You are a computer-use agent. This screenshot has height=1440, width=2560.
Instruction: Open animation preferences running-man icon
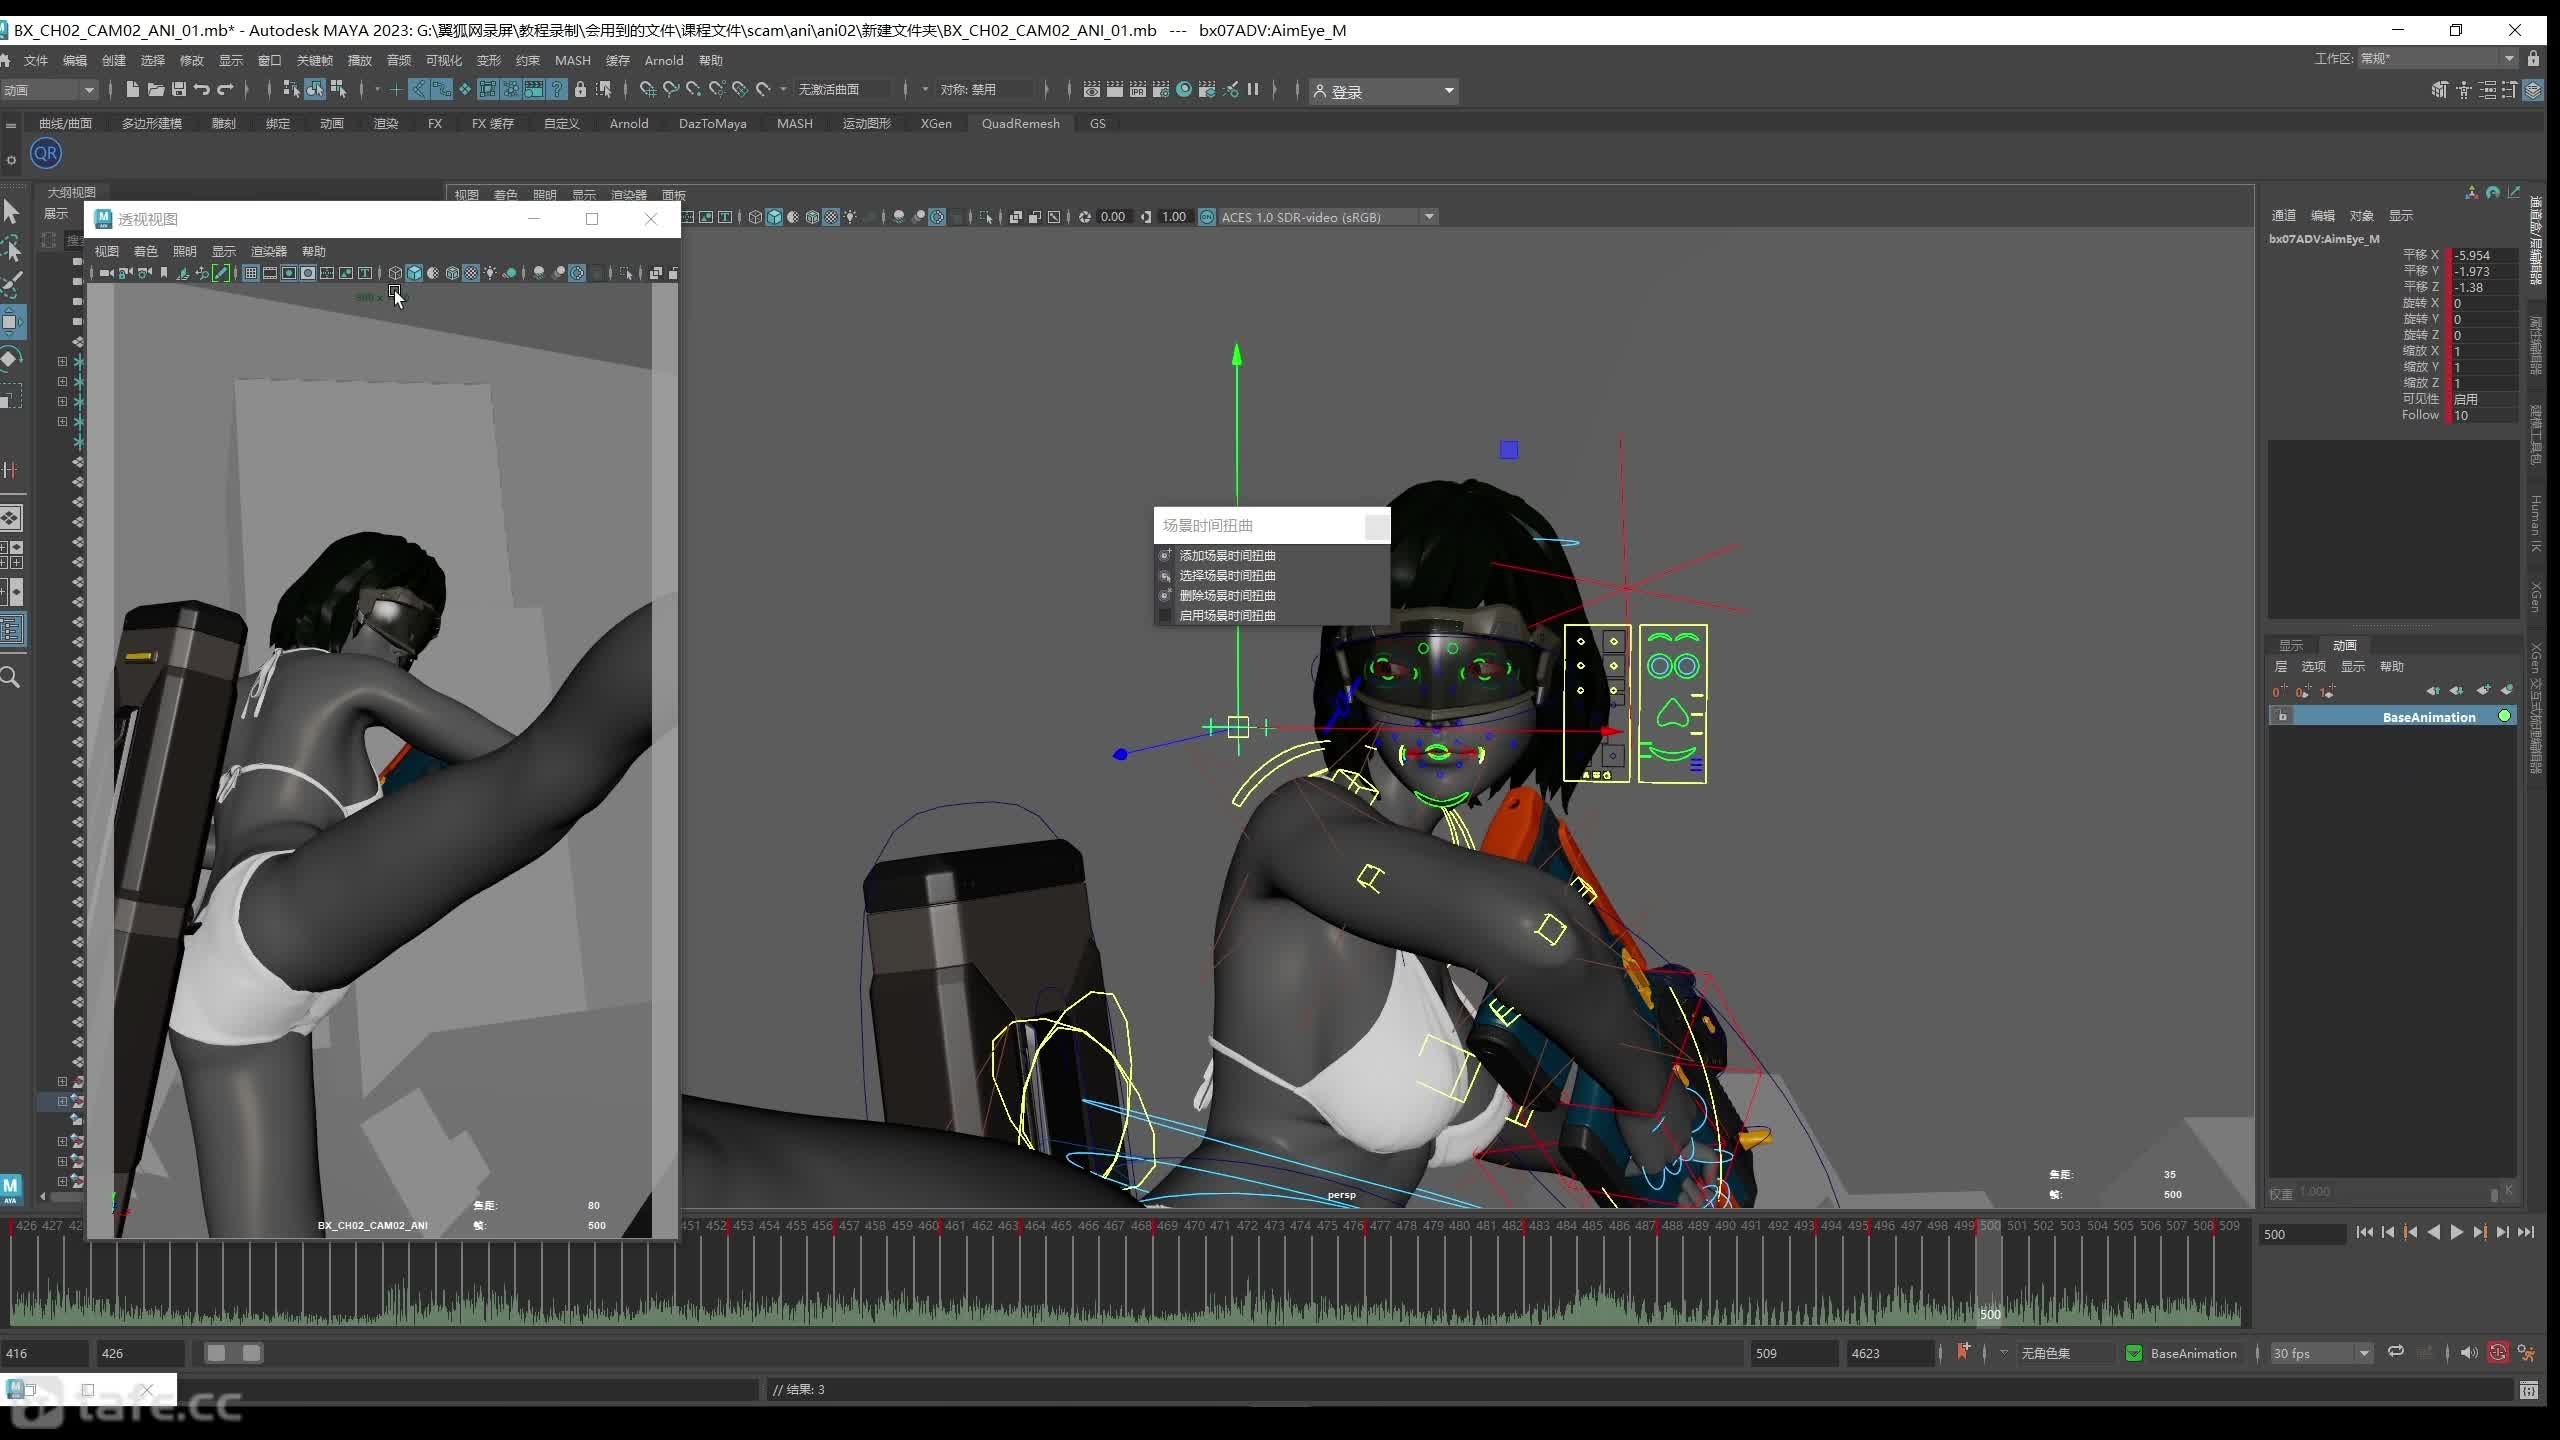pyautogui.click(x=2527, y=1353)
